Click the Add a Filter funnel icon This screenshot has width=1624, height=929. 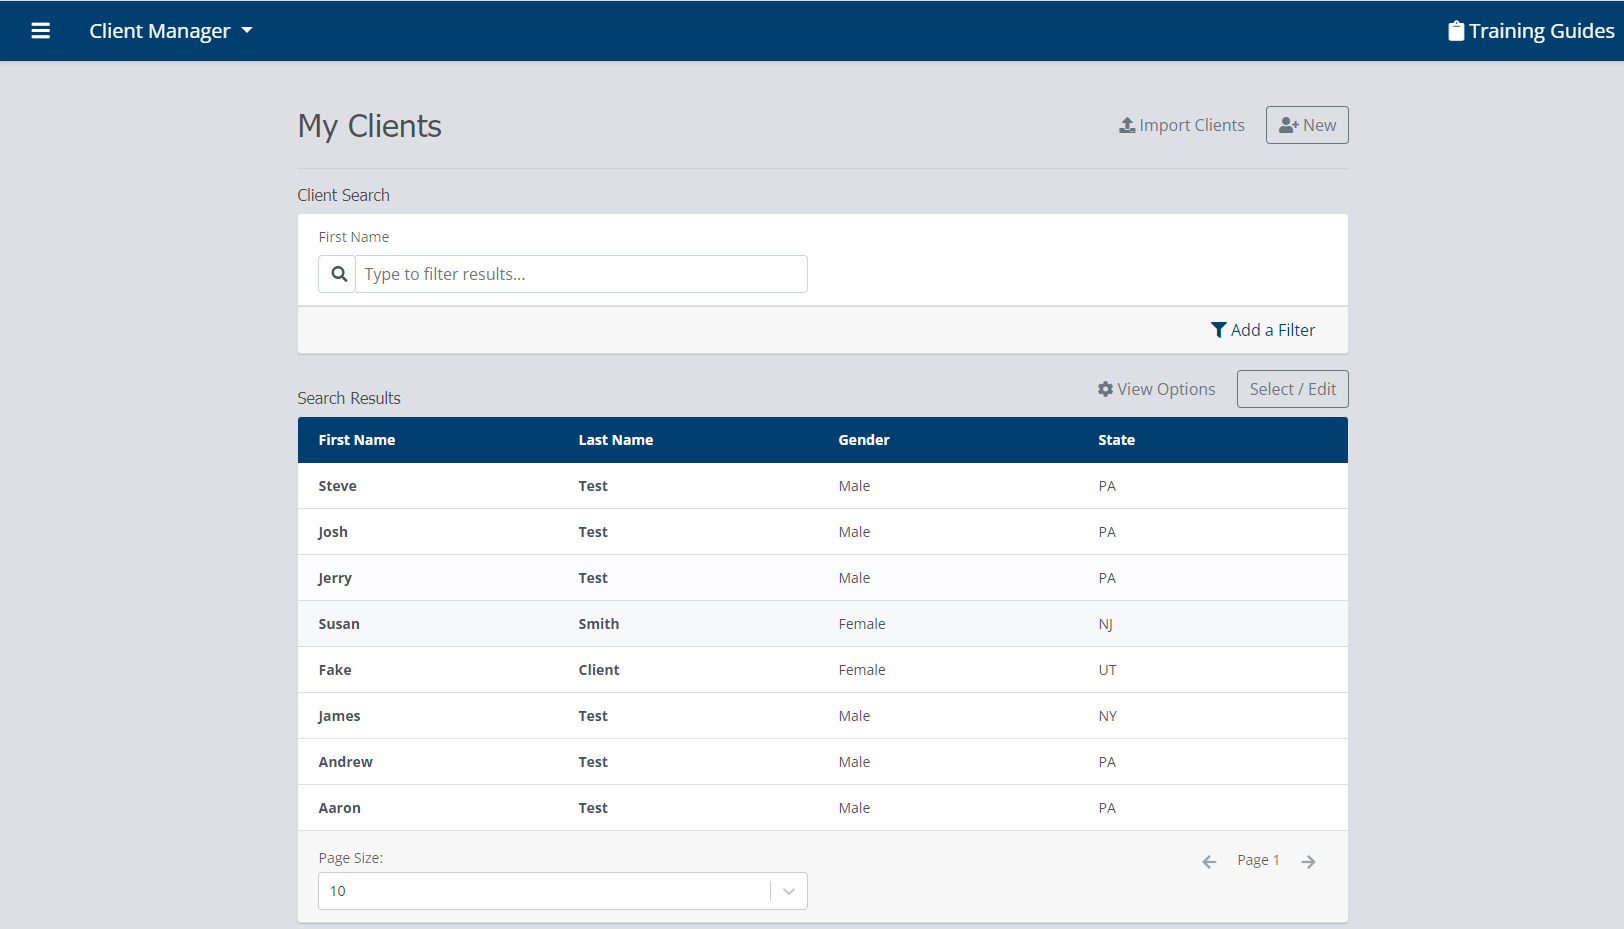tap(1218, 330)
